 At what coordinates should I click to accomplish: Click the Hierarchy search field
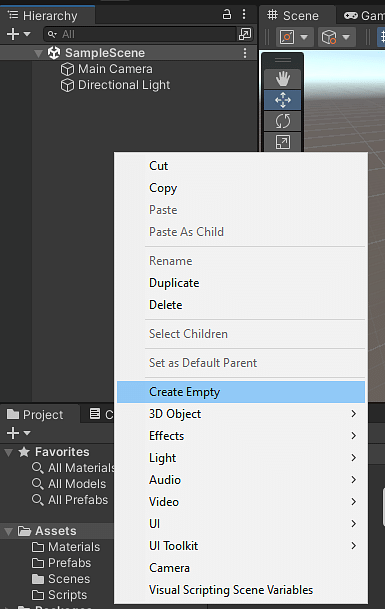tap(140, 34)
